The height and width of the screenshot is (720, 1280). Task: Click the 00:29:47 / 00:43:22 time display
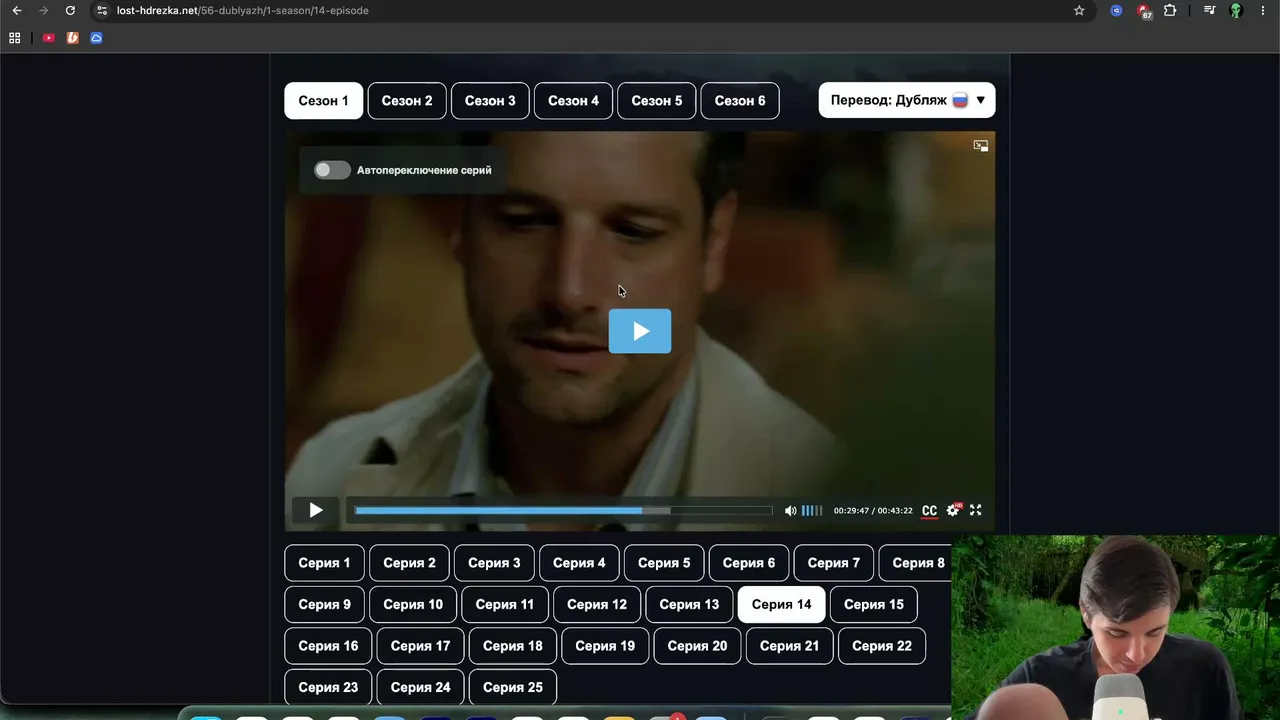(873, 510)
